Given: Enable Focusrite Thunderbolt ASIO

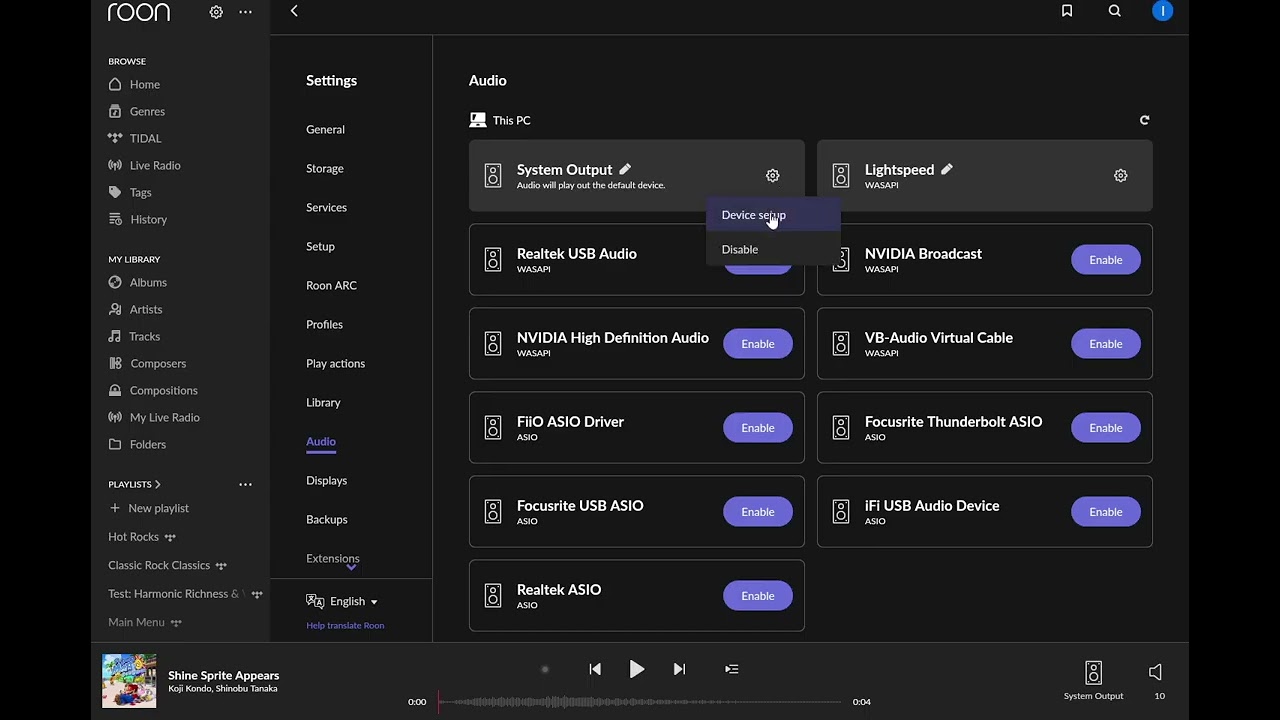Looking at the screenshot, I should 1106,428.
